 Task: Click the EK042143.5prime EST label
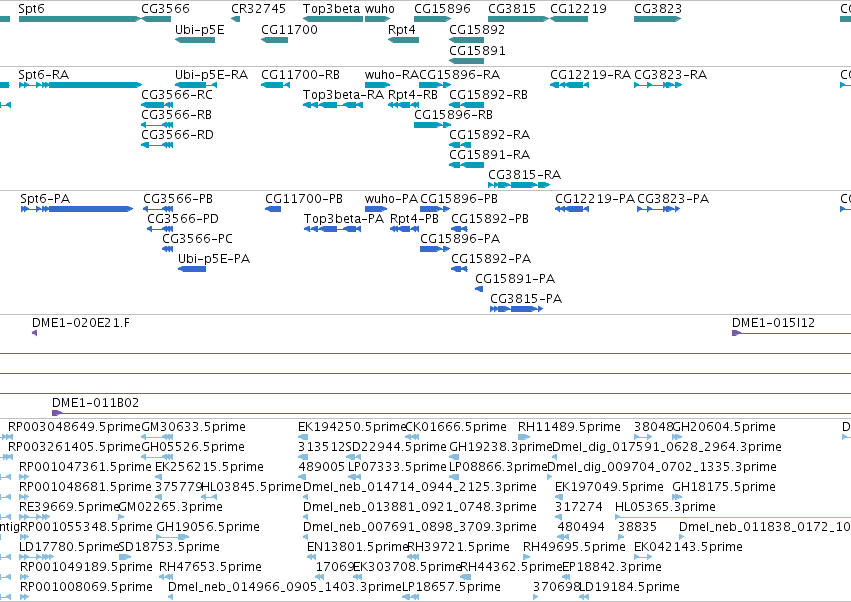[688, 547]
